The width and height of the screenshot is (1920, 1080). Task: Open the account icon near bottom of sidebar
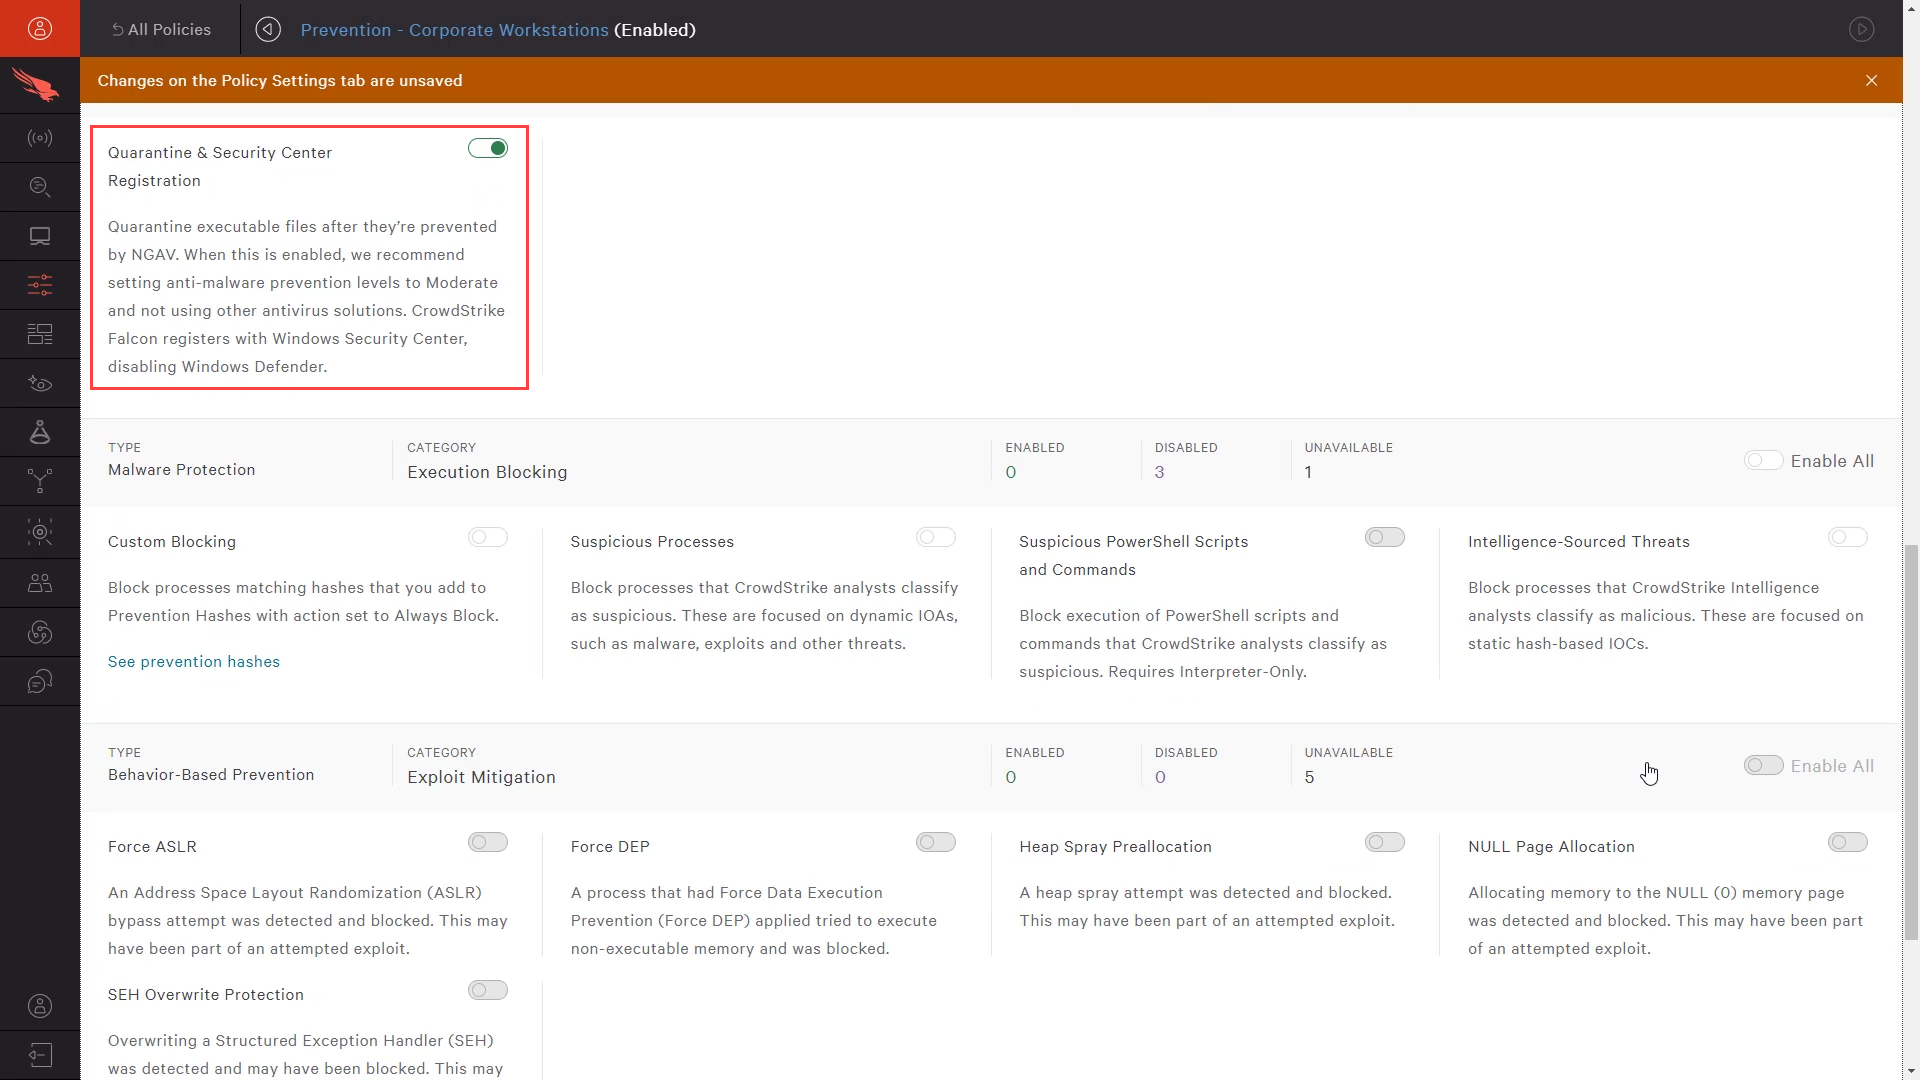(40, 1006)
